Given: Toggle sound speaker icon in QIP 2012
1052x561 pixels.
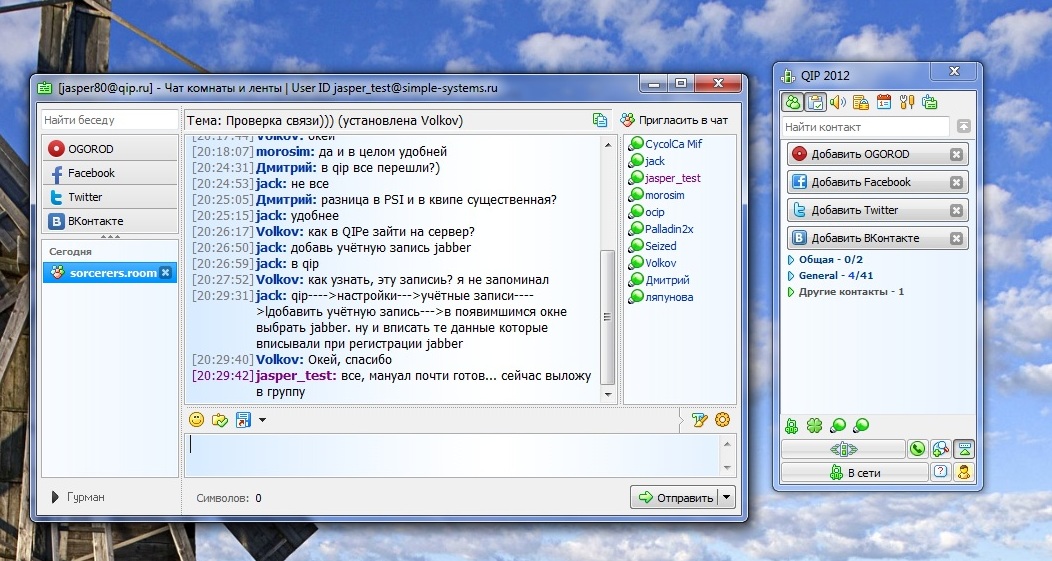Looking at the screenshot, I should (838, 102).
